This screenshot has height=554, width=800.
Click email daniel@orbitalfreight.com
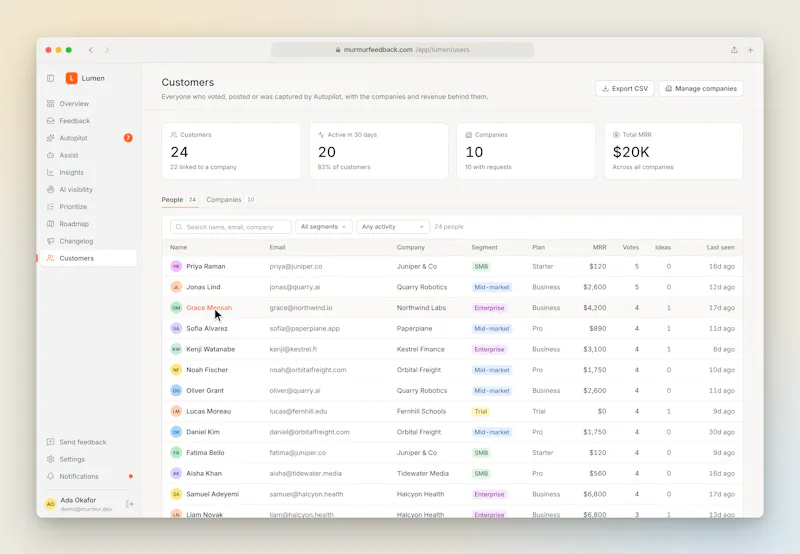[x=310, y=432]
